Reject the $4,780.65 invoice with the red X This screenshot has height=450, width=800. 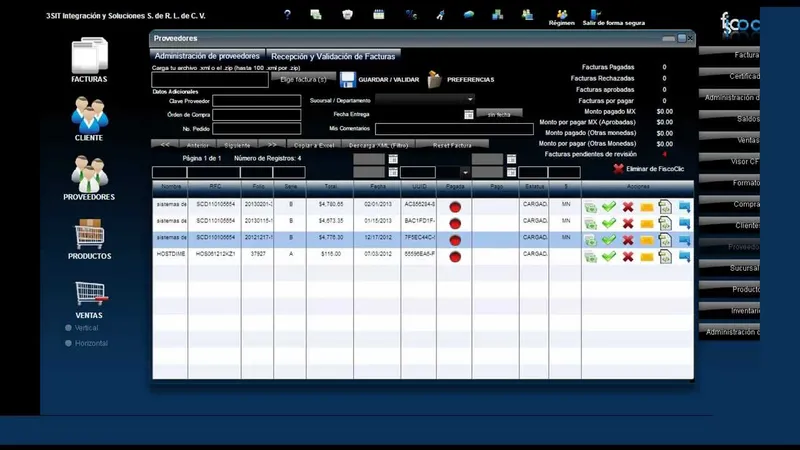(x=628, y=207)
